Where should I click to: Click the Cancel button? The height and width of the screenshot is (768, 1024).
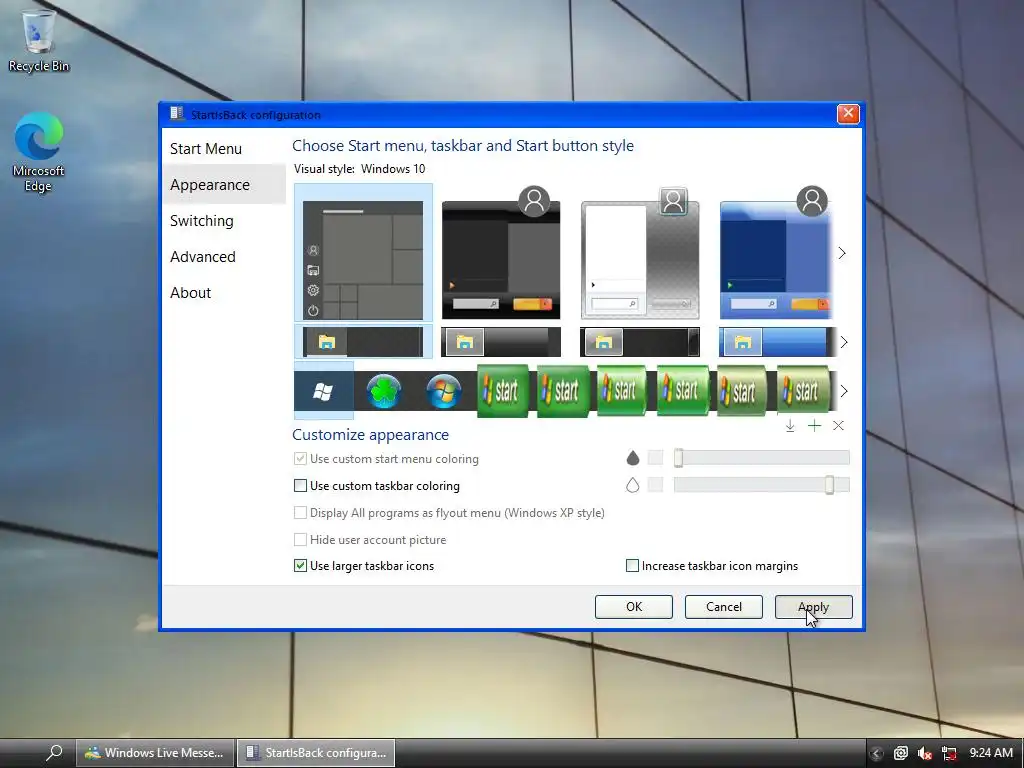[x=724, y=607]
